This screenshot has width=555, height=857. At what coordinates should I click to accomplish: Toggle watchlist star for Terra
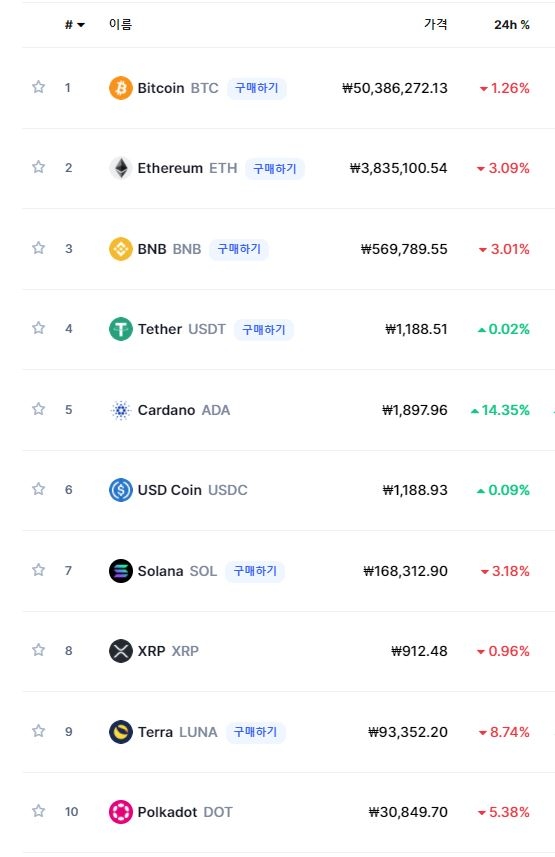pos(38,731)
